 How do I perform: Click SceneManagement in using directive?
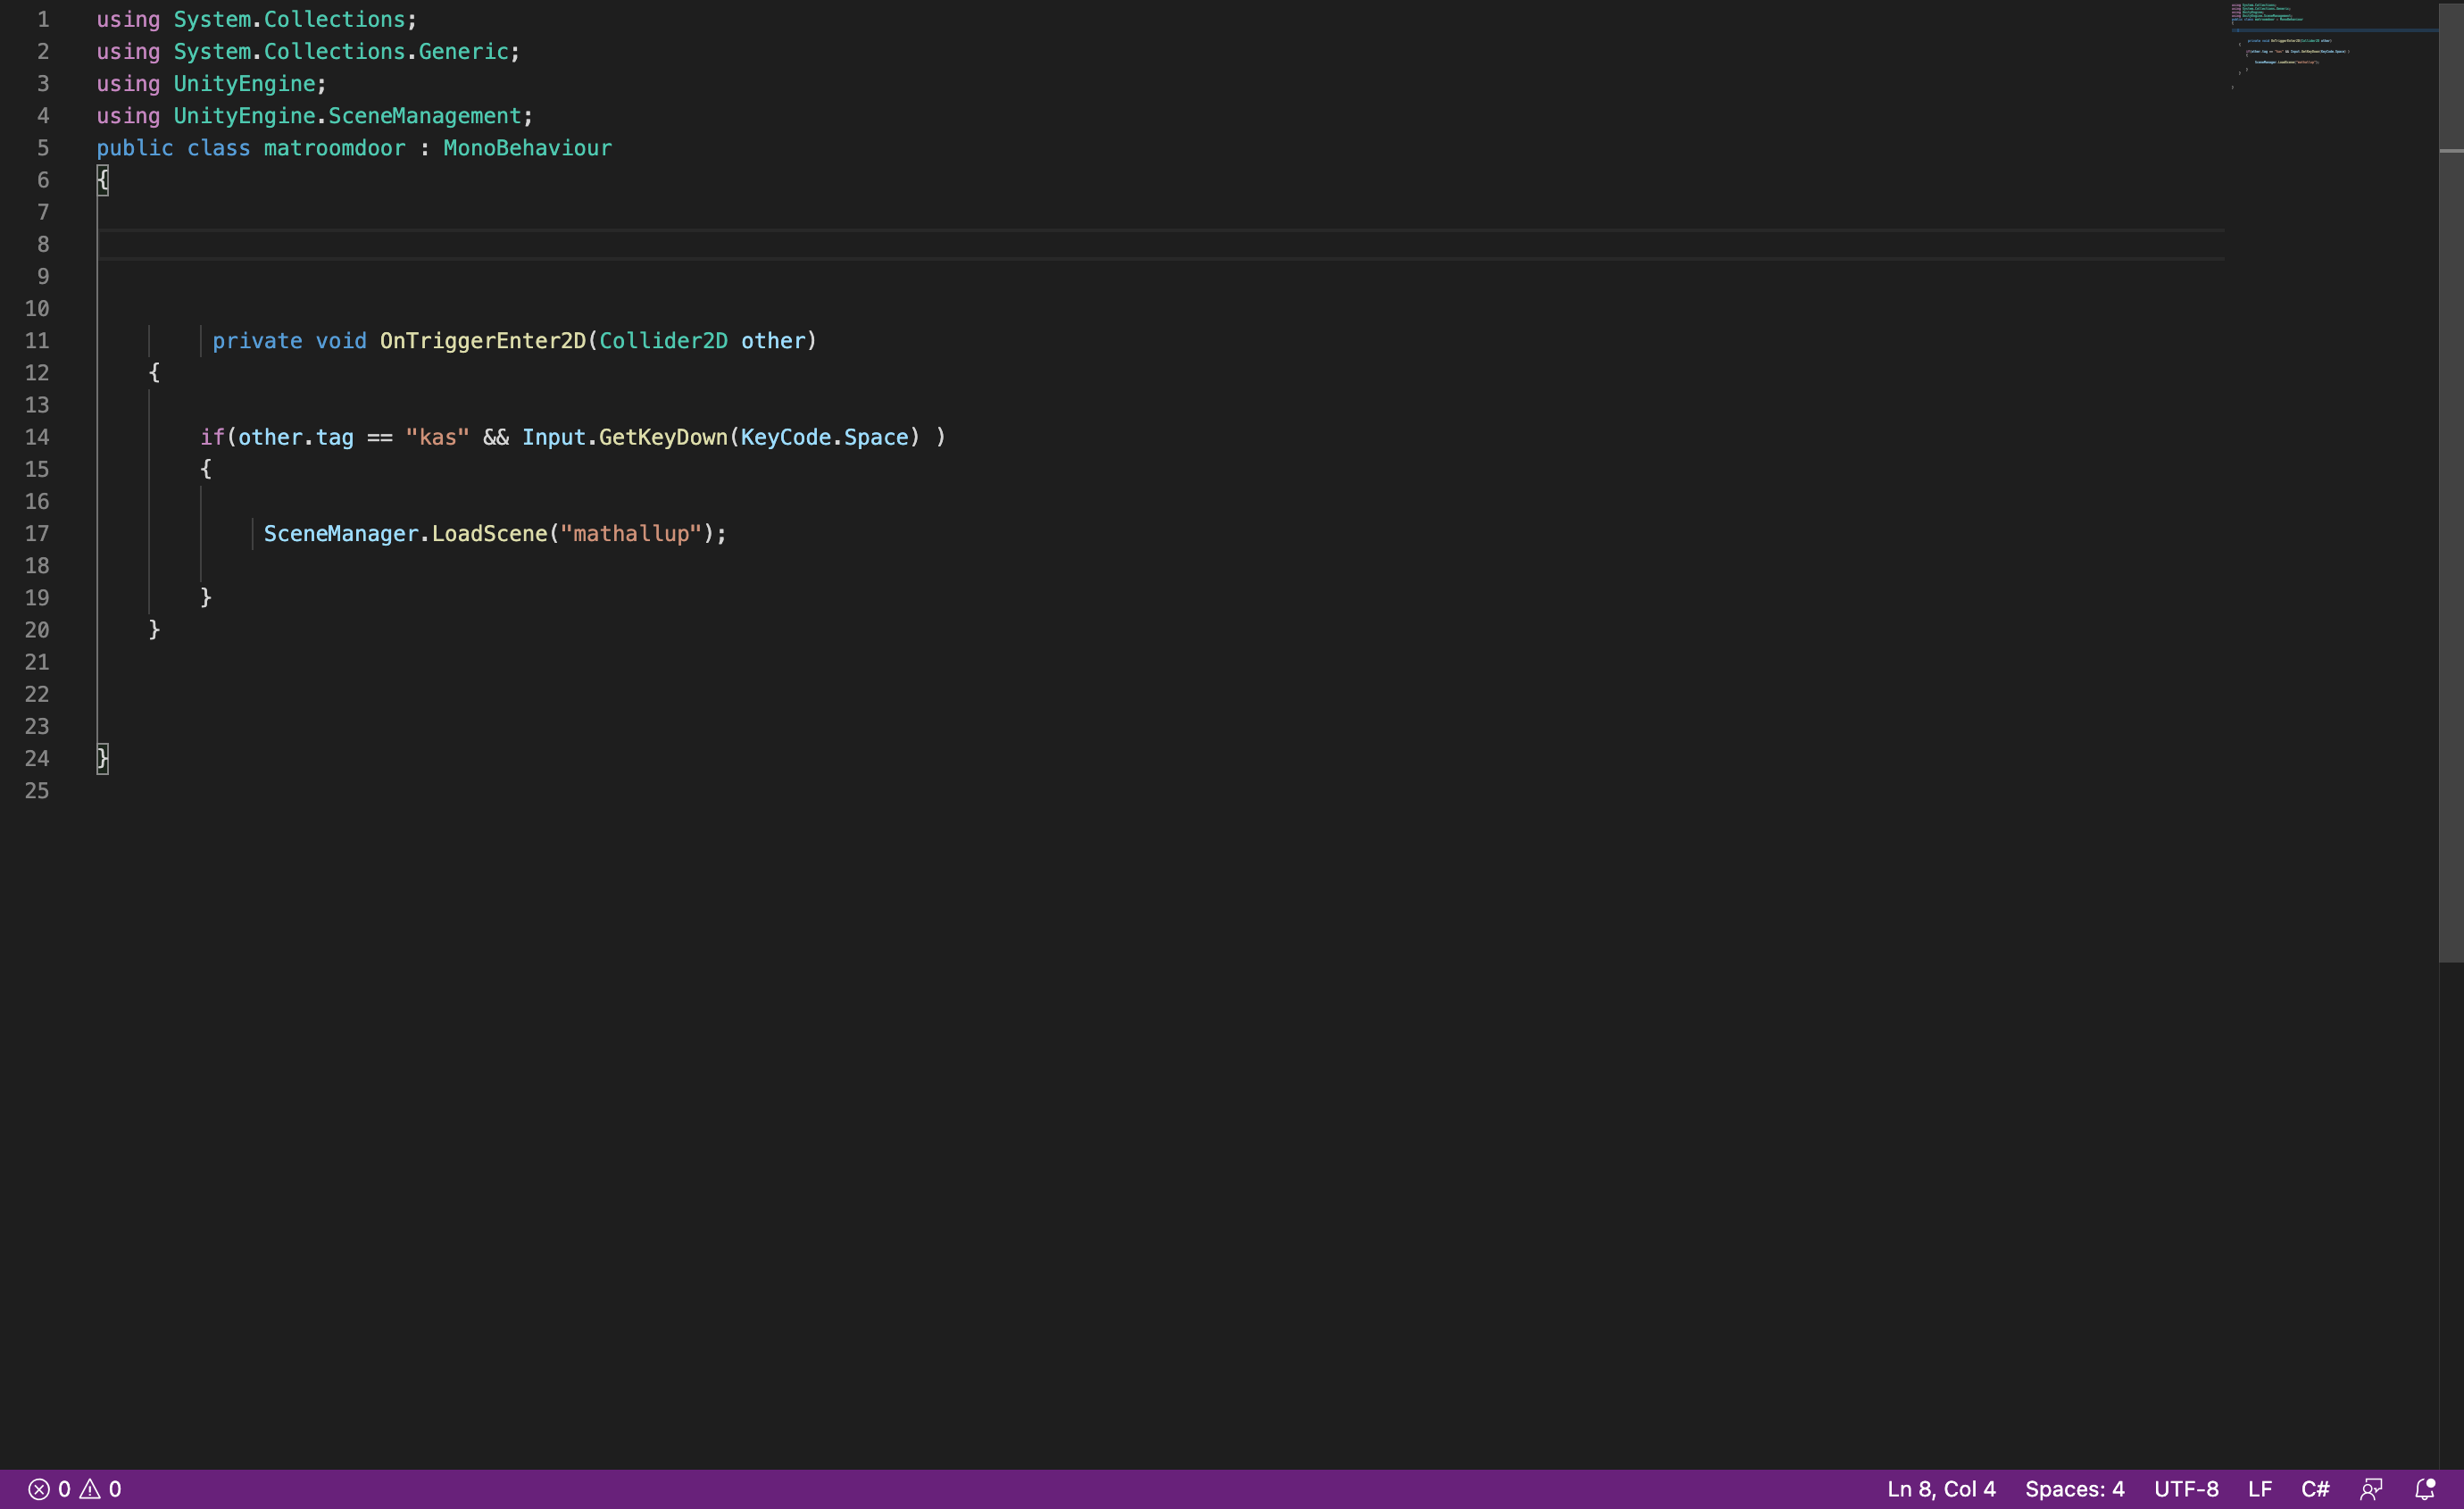click(x=425, y=116)
